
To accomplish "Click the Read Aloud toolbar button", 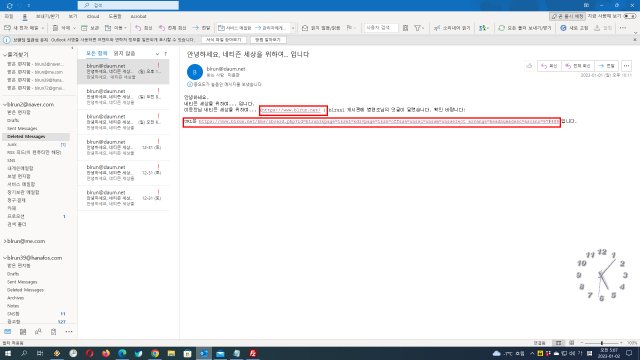I will [x=452, y=28].
